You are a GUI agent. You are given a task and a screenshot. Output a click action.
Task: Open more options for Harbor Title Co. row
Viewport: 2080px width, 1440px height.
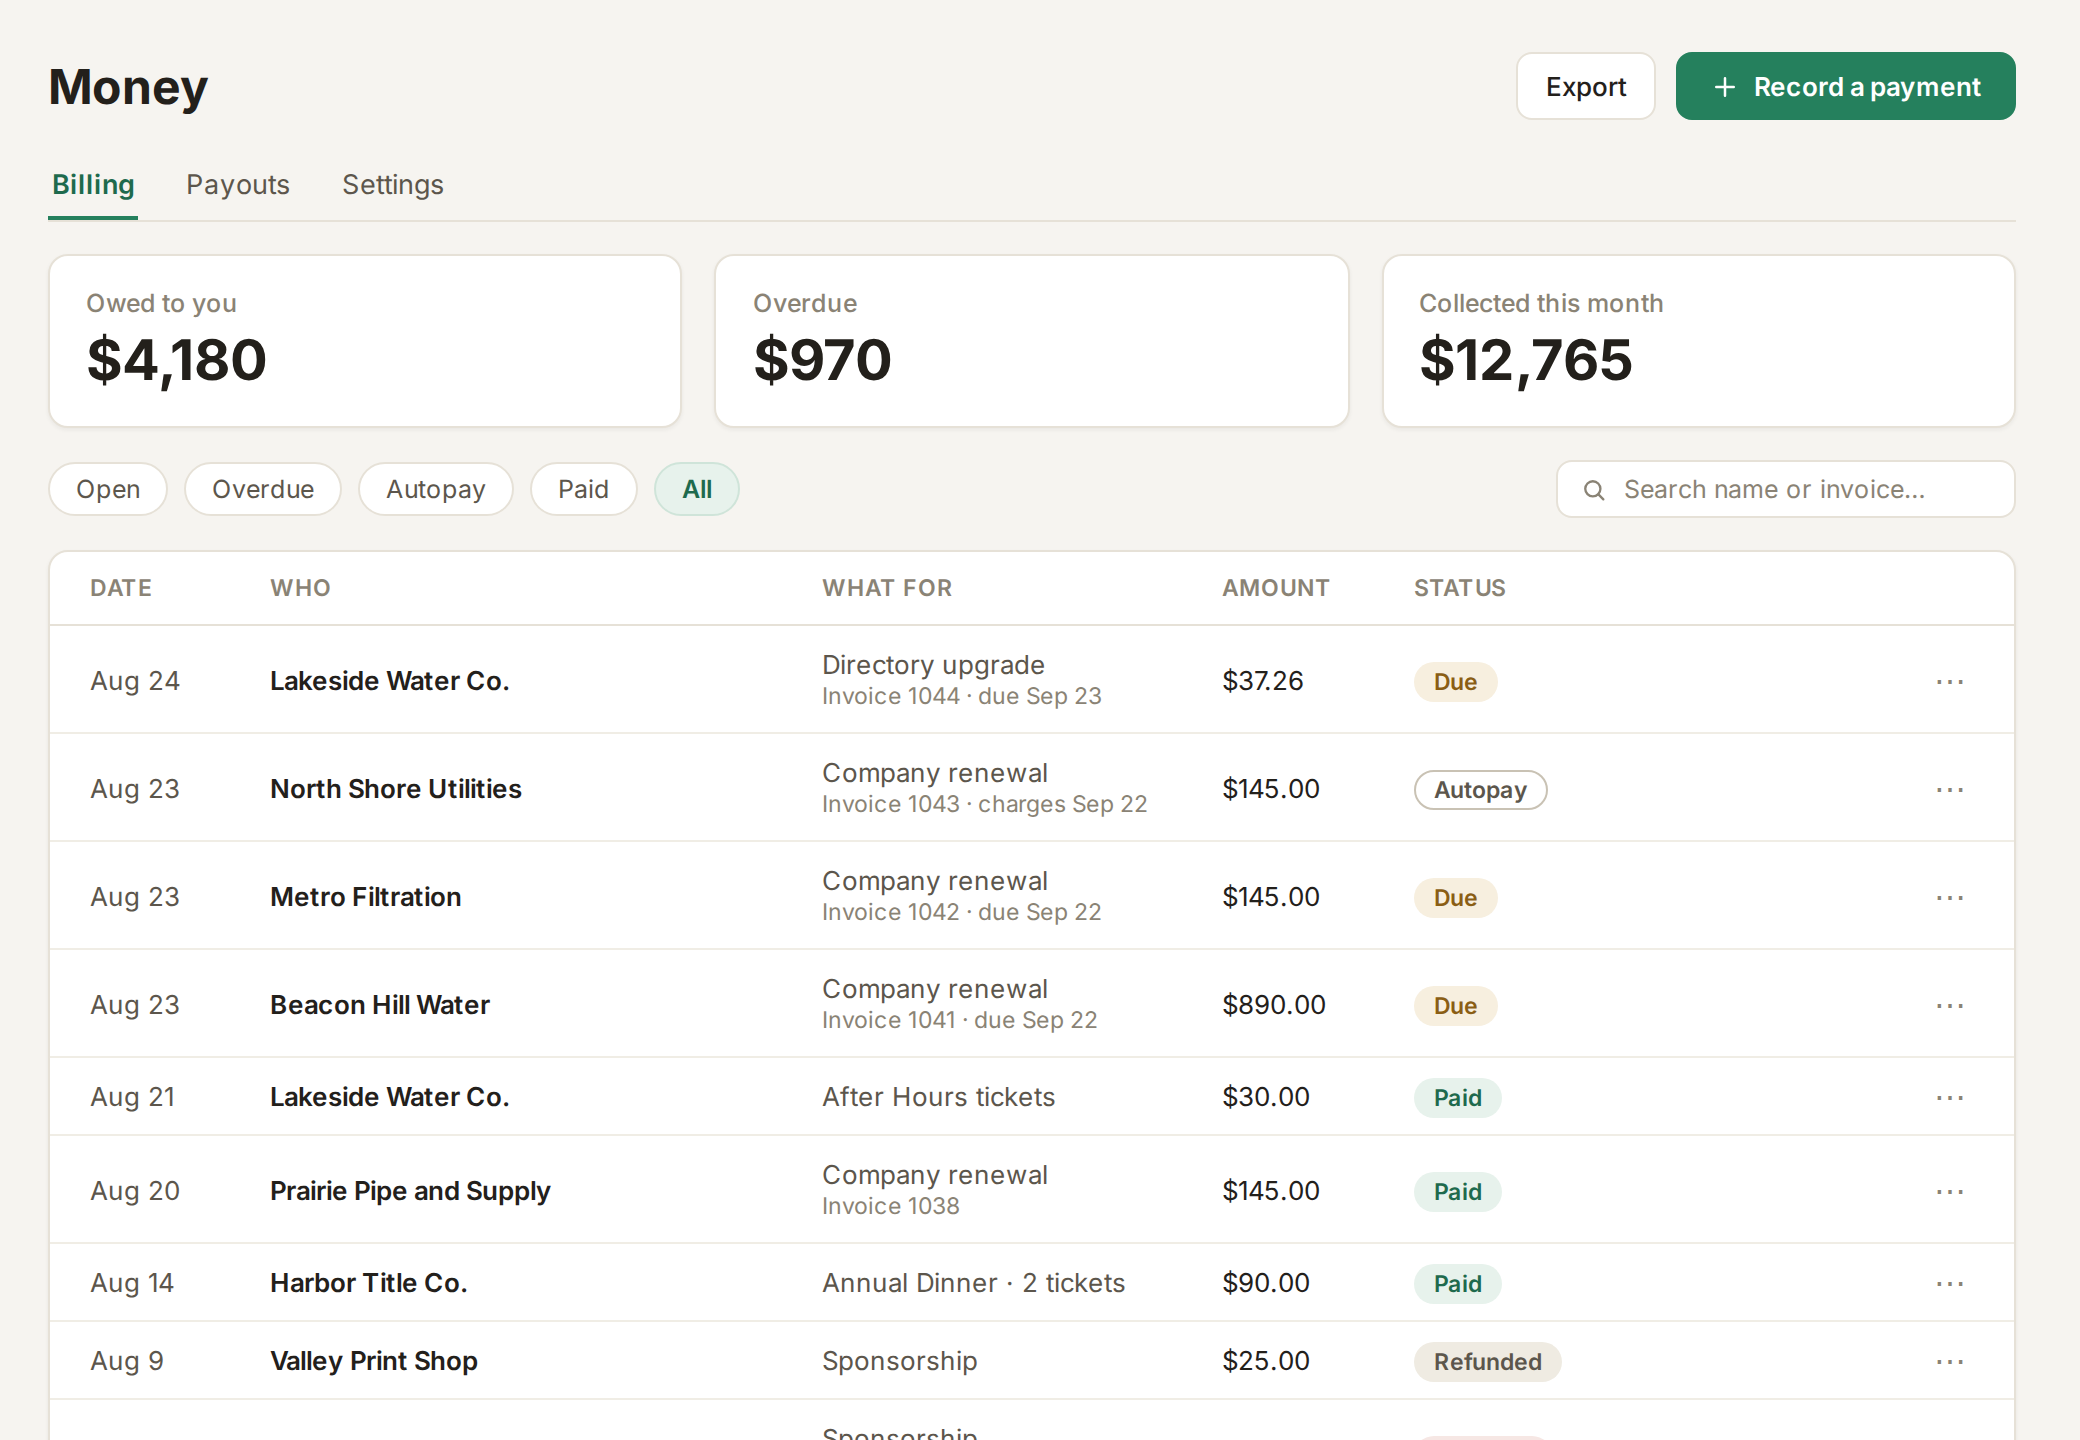point(1950,1283)
